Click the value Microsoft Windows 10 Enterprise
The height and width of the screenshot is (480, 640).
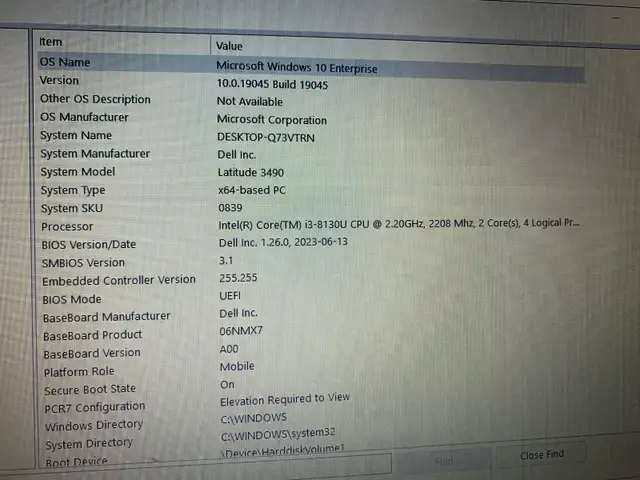pyautogui.click(x=297, y=67)
